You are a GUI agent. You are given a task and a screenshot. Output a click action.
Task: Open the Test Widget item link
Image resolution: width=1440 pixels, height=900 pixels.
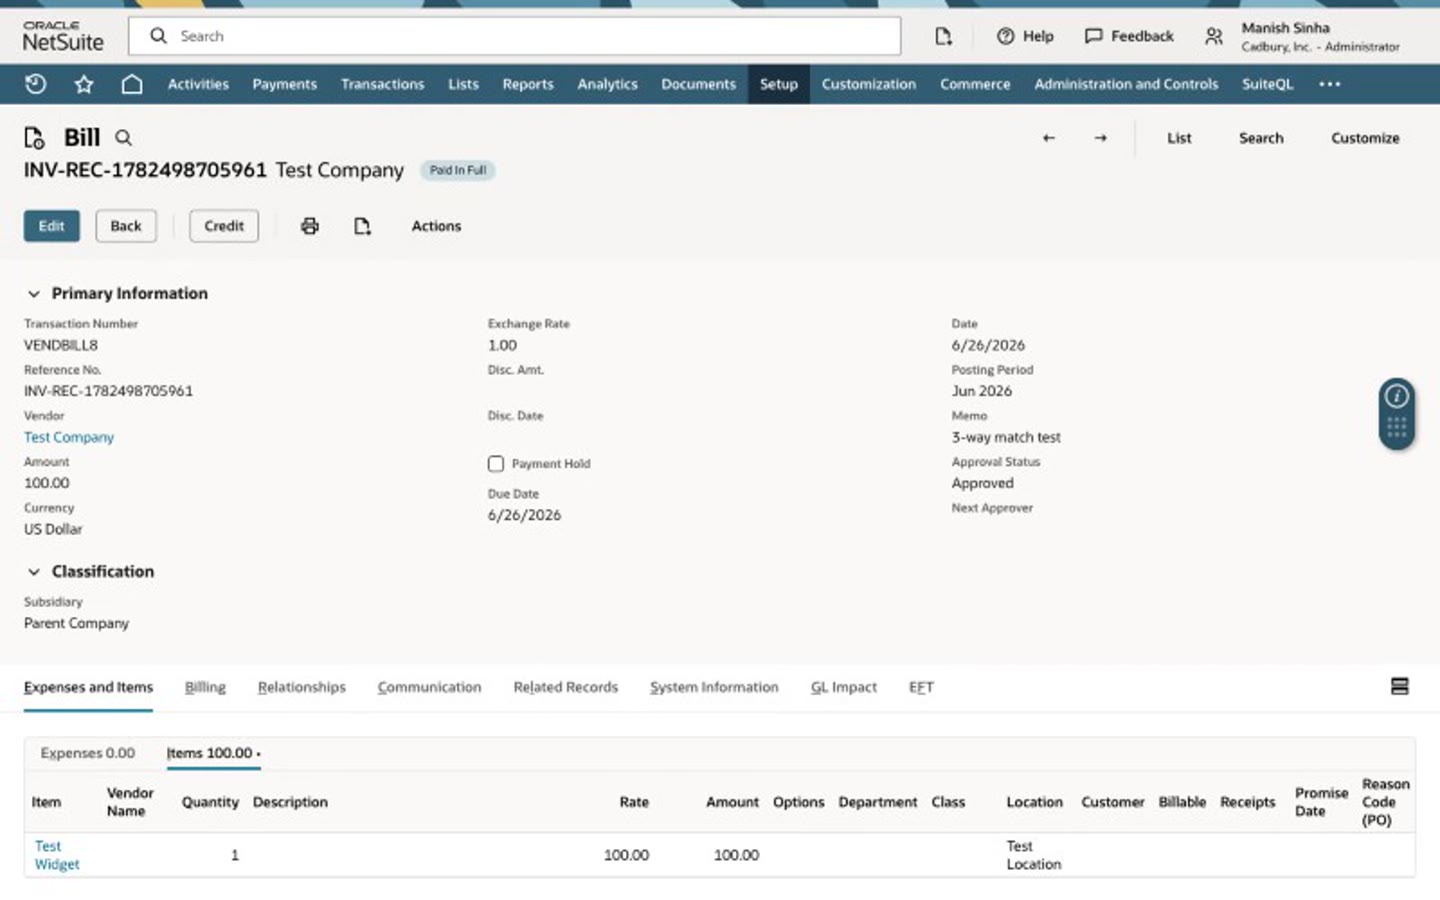(x=57, y=855)
